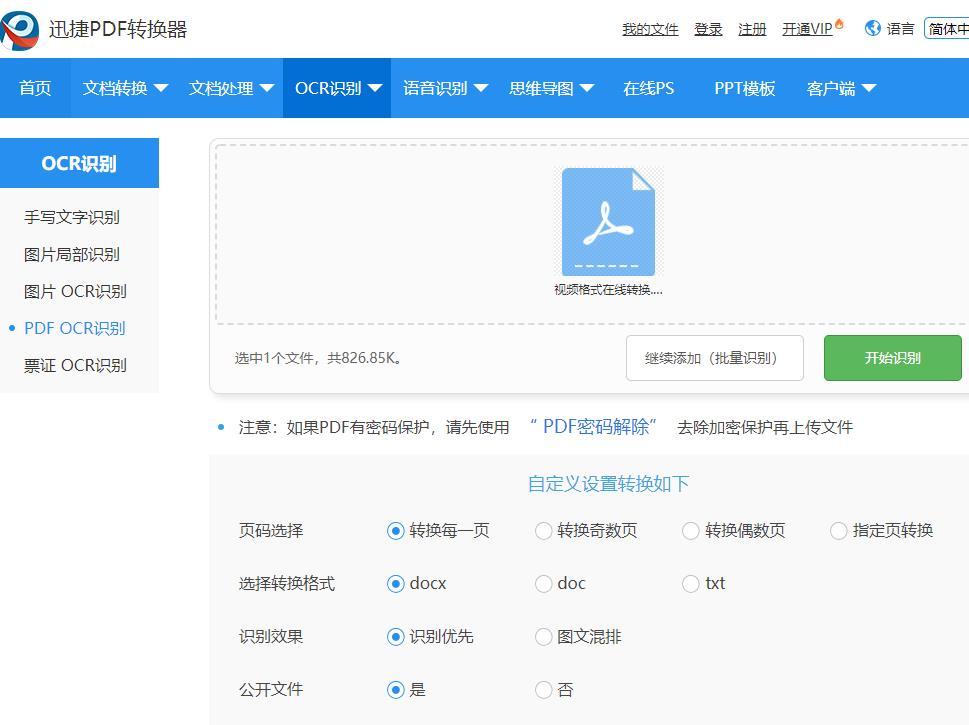Open PPT模板 from navigation bar
The image size is (969, 725).
click(x=744, y=88)
